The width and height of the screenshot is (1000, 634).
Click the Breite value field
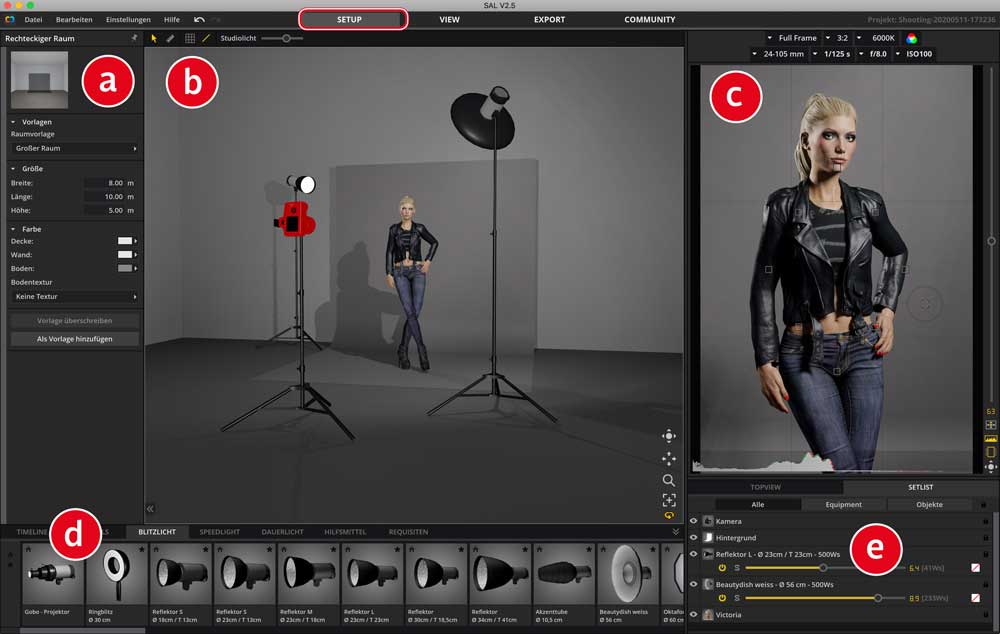coord(105,183)
